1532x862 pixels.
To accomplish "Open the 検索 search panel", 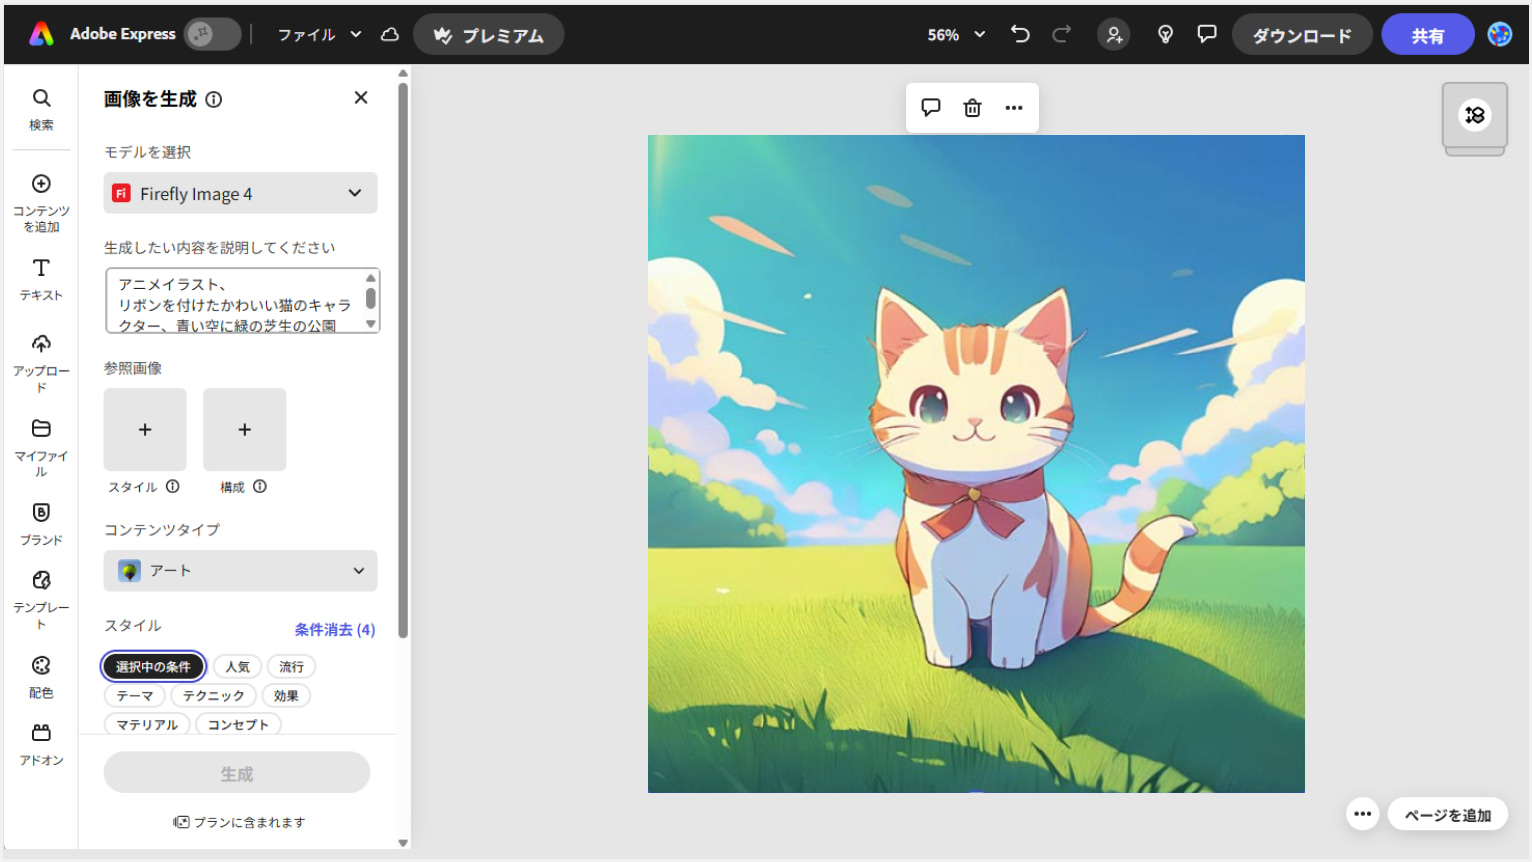I will coord(41,109).
